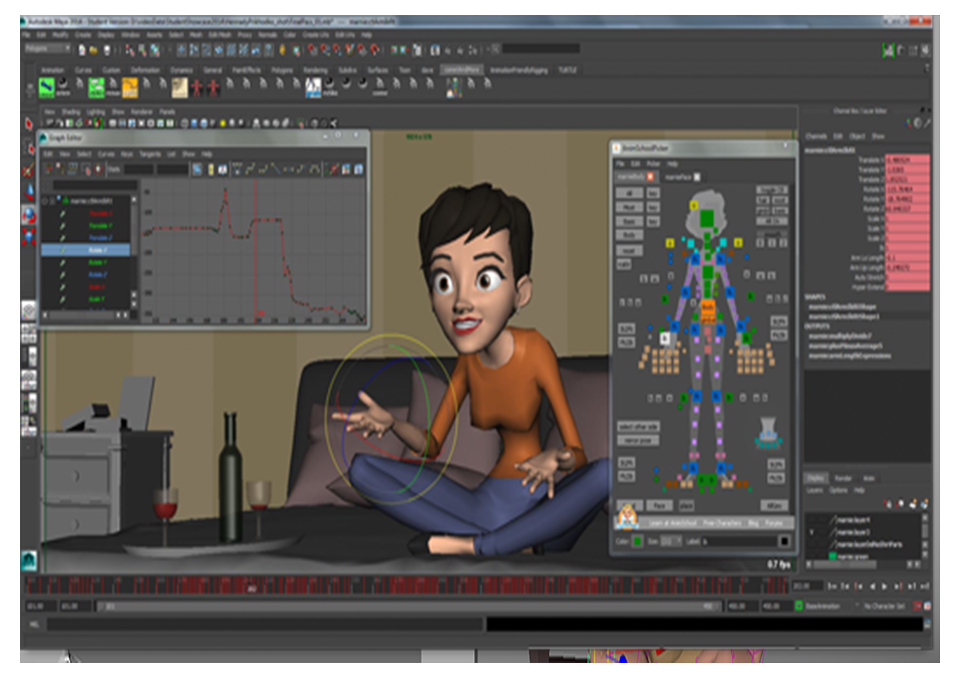Click the first magnet snap icon
This screenshot has height=678, width=960.
(312, 50)
